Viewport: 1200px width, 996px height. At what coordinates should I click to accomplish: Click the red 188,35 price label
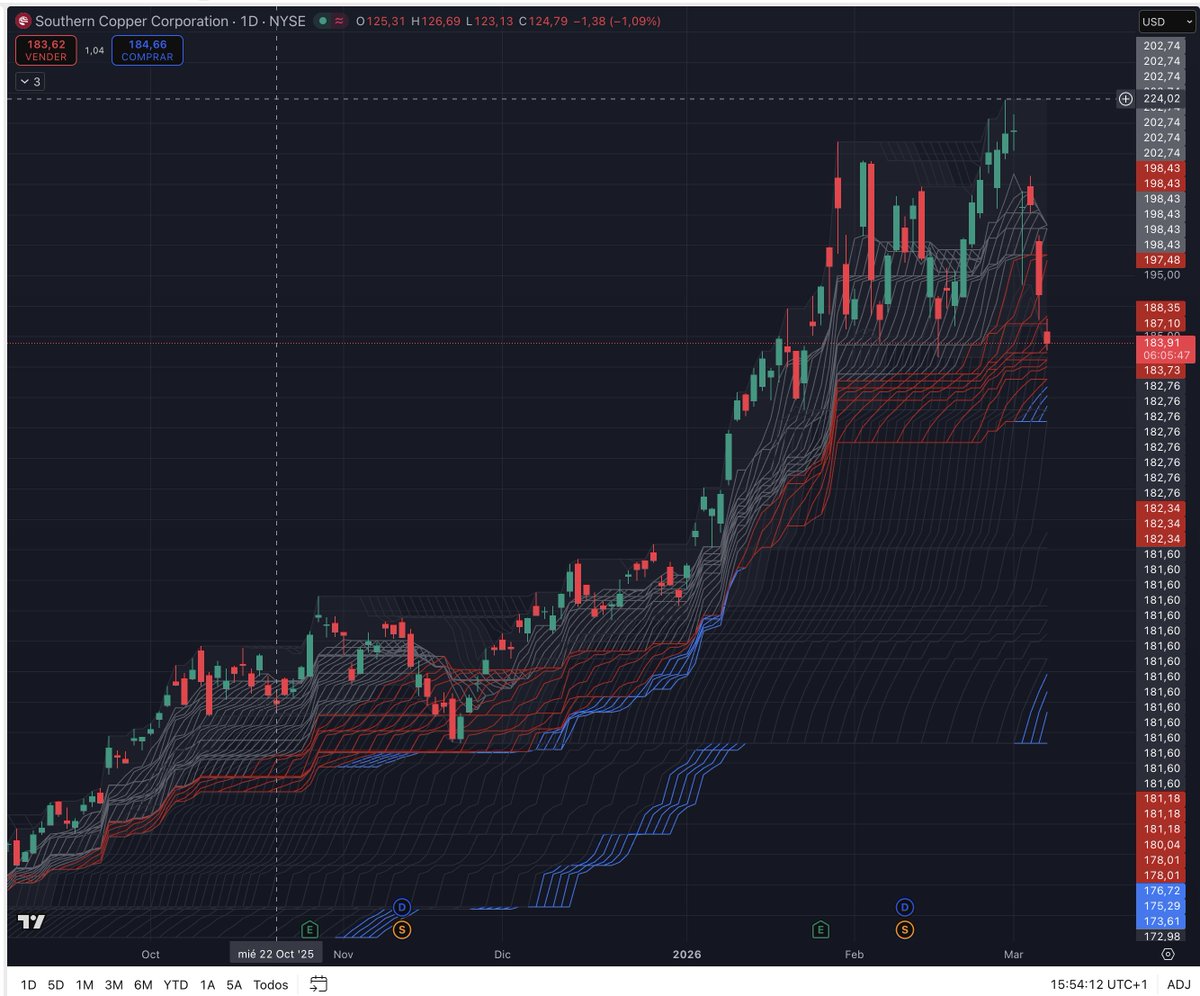1162,308
